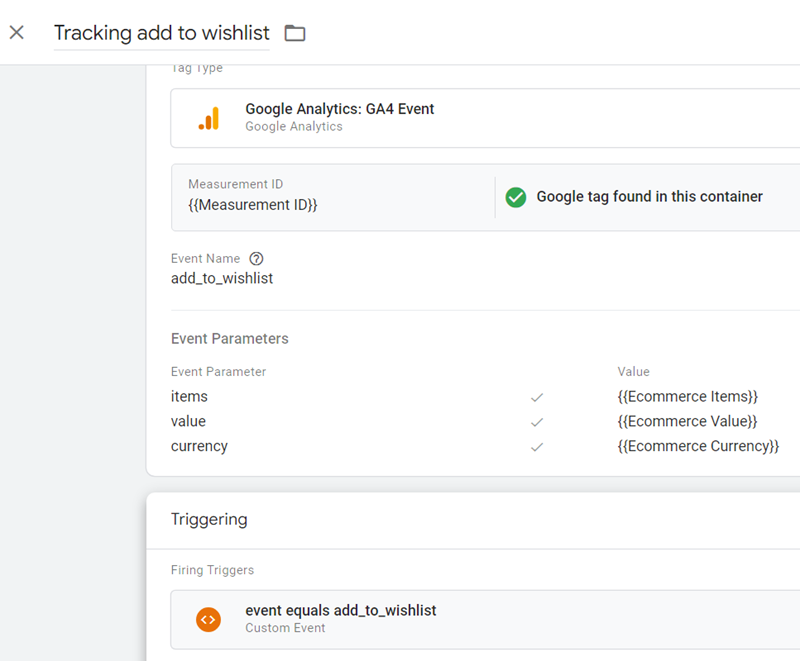800x661 pixels.
Task: Click the Google Analytics logo in Tag Type
Action: [209, 116]
